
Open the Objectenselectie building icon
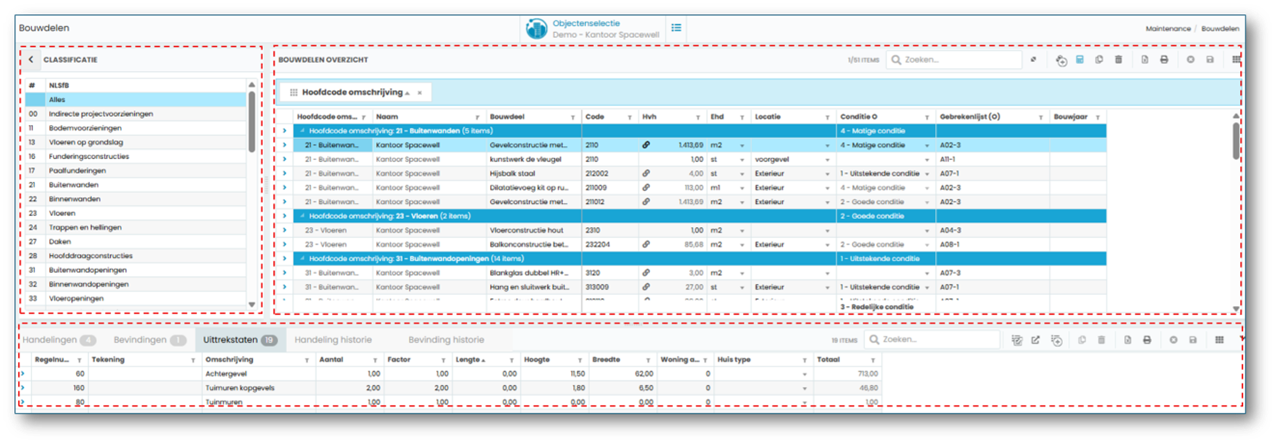pos(535,28)
